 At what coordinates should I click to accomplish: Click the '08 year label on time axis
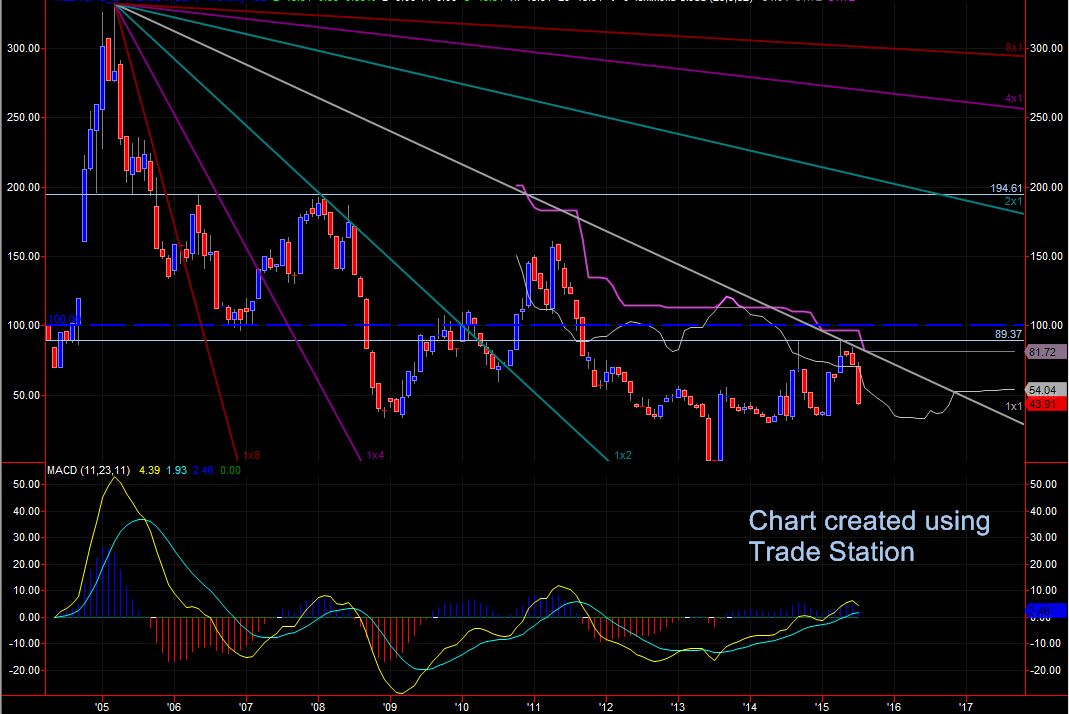pos(318,704)
